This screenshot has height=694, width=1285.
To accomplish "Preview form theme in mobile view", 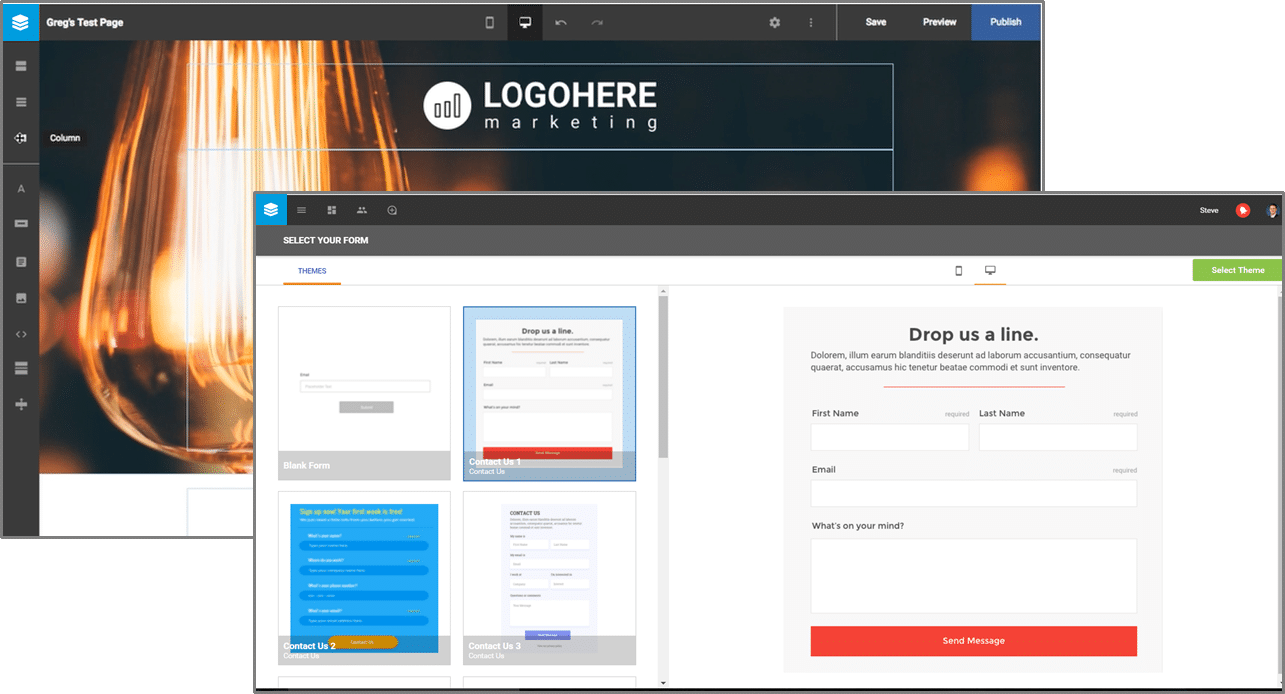I will (x=958, y=270).
